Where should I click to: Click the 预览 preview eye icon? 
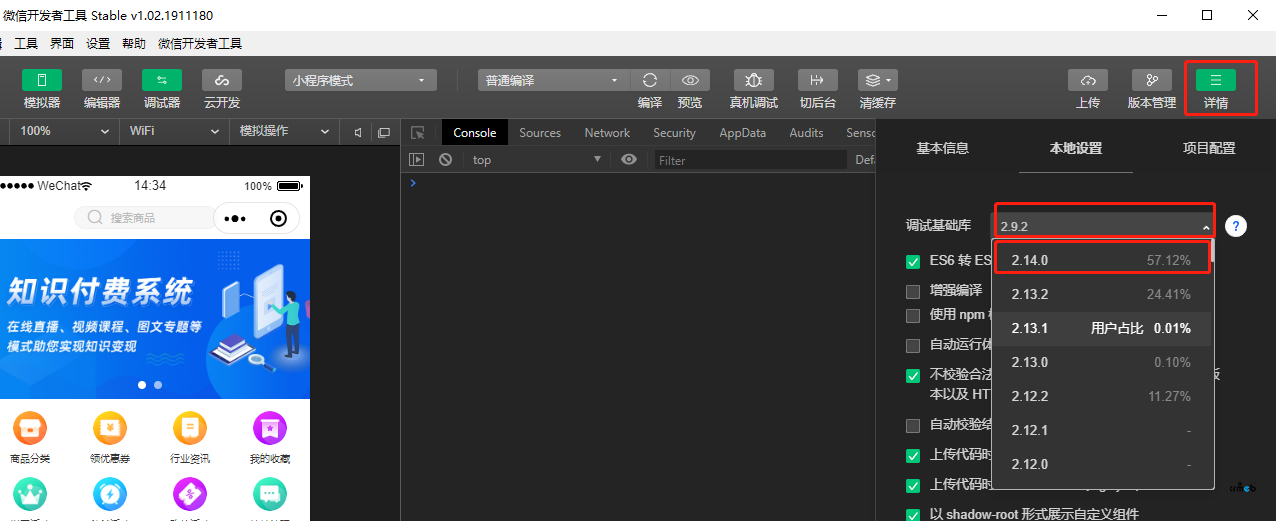click(690, 80)
